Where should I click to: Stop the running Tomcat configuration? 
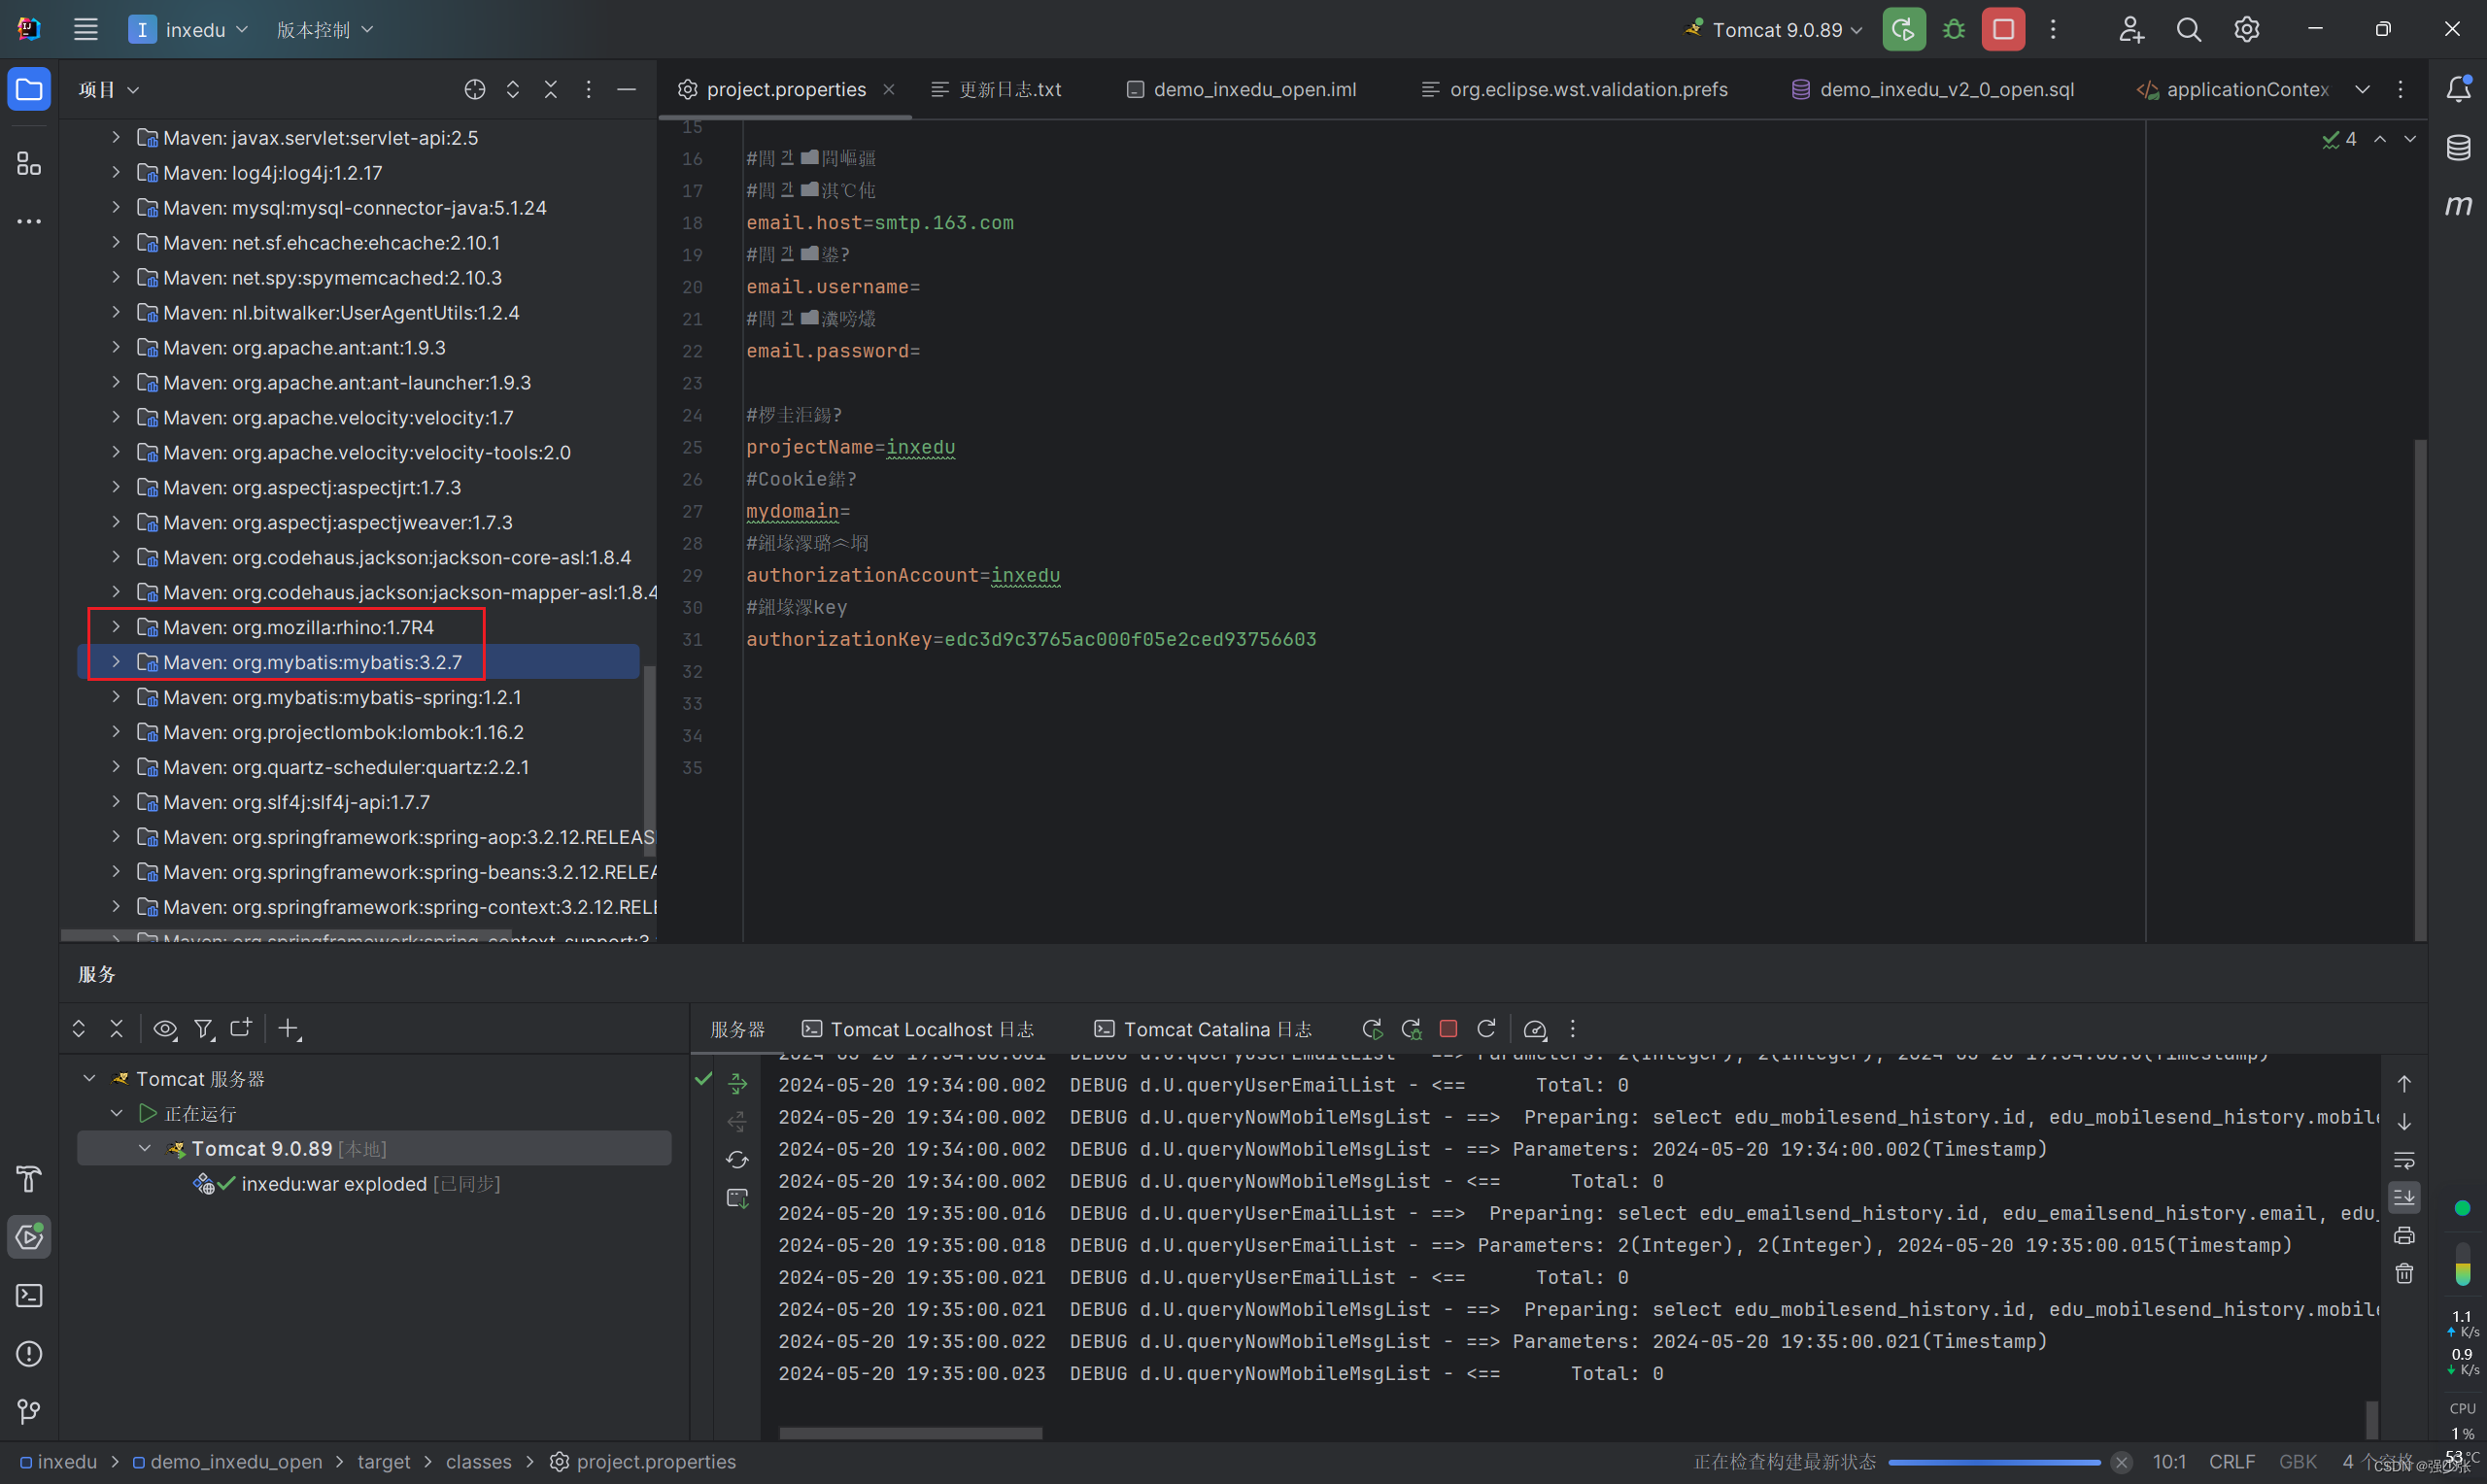2003,29
